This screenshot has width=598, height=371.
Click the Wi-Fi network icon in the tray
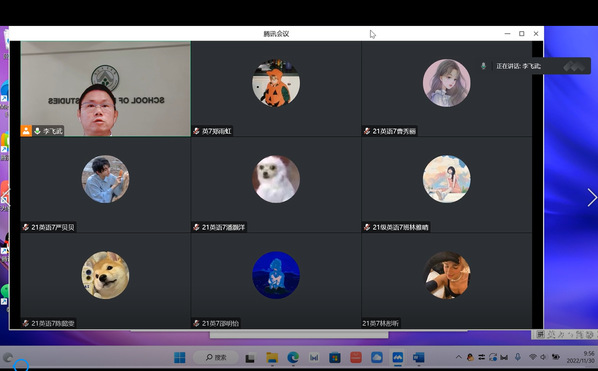(x=533, y=357)
